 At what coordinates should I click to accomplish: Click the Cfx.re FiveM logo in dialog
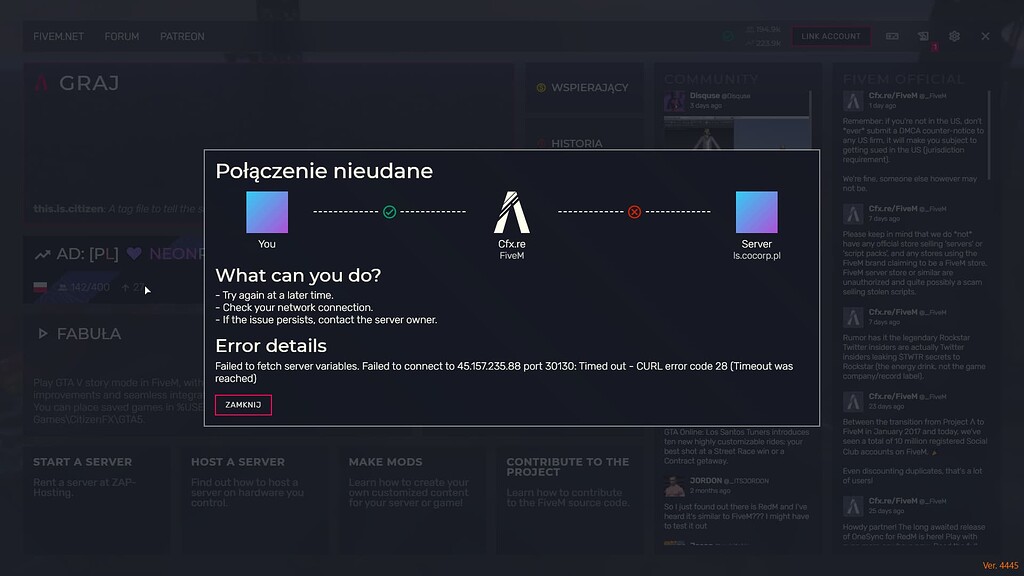511,212
